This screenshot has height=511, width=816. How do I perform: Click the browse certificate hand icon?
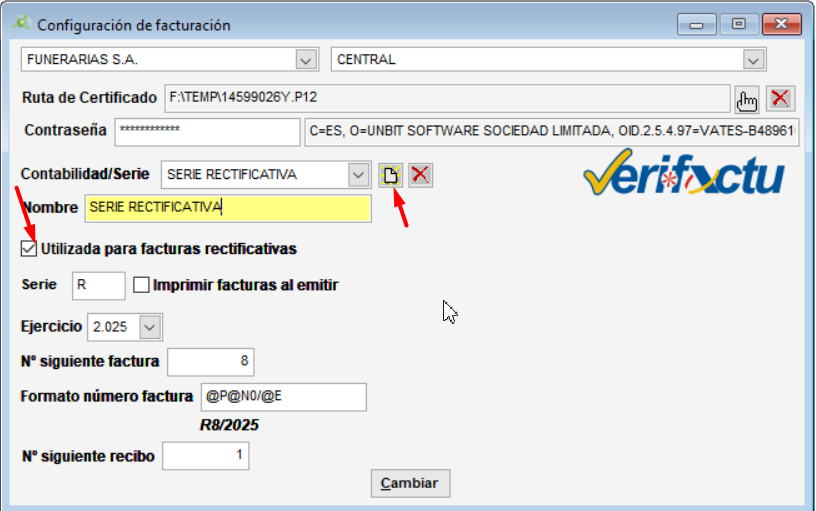(746, 98)
